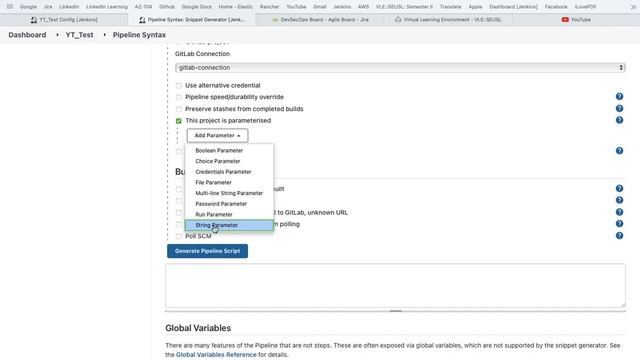Open the Global Variables Reference link
The width and height of the screenshot is (640, 360).
216,355
